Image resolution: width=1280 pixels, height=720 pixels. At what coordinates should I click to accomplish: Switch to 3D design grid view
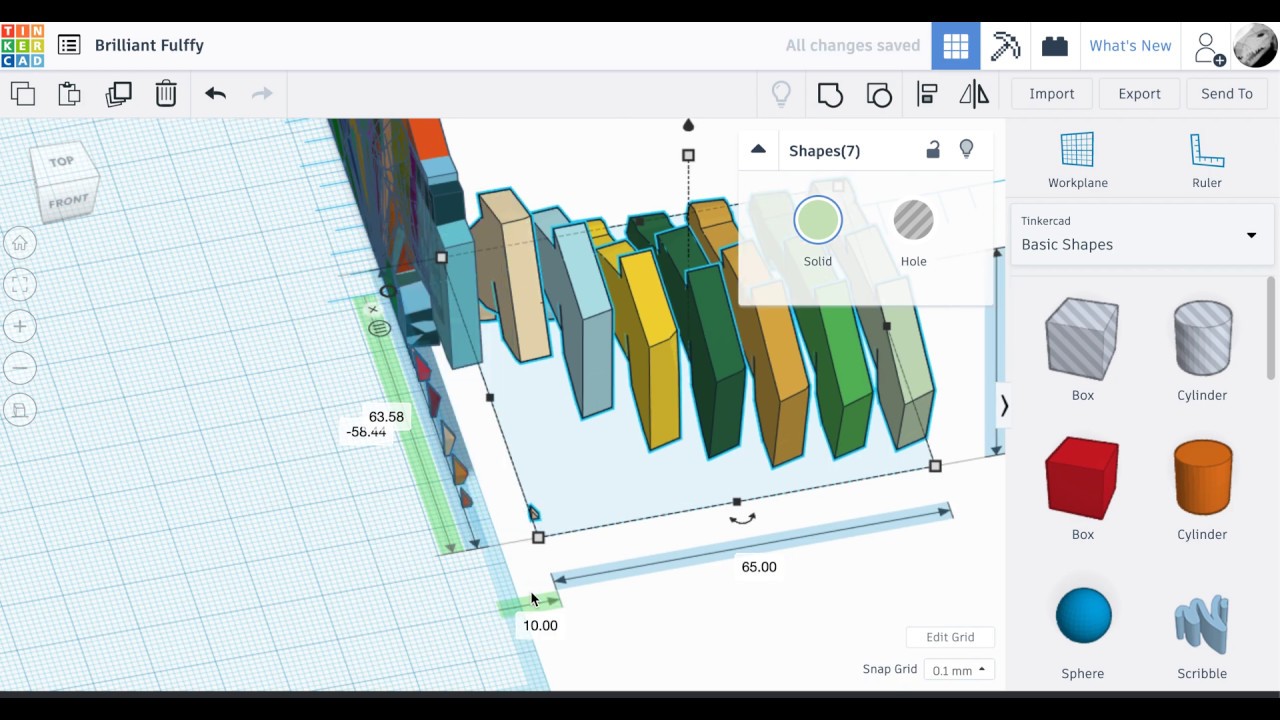pyautogui.click(x=956, y=46)
